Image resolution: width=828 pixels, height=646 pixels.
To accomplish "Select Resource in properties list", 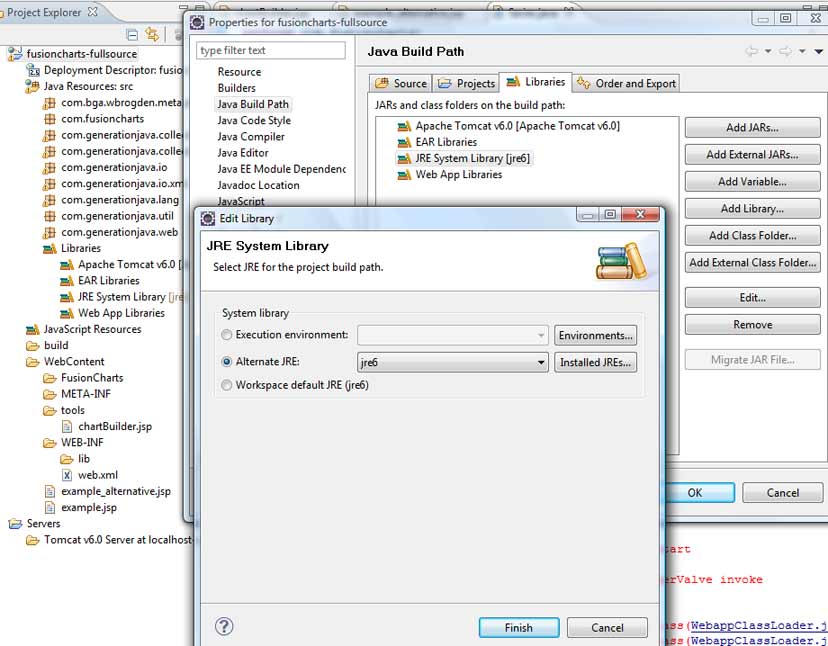I will (239, 72).
